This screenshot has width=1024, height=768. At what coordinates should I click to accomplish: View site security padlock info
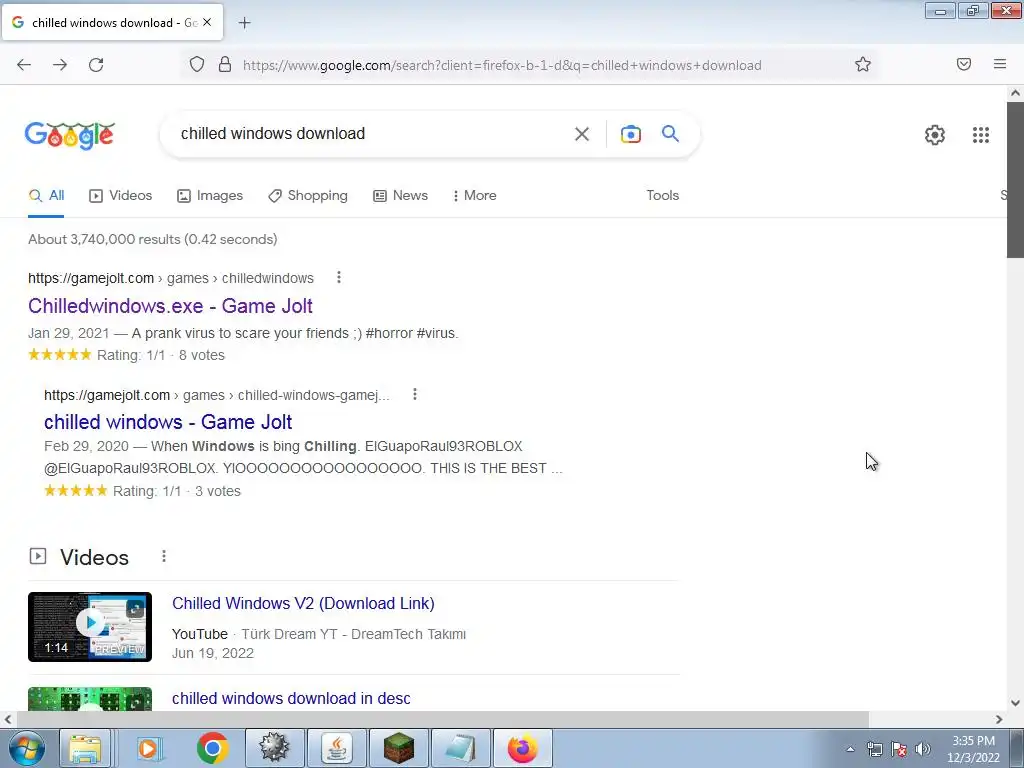click(225, 65)
